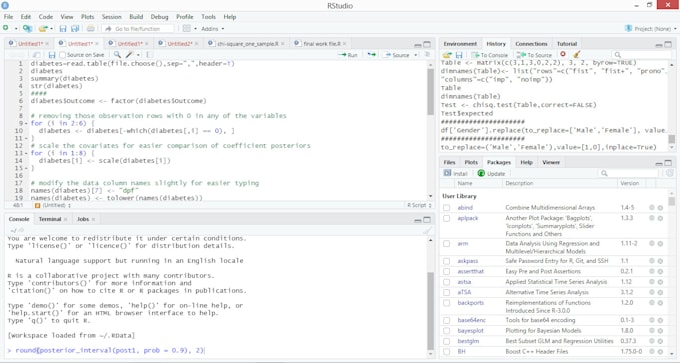Maximize the History pane
This screenshot has height=363, width=680.
(668, 44)
